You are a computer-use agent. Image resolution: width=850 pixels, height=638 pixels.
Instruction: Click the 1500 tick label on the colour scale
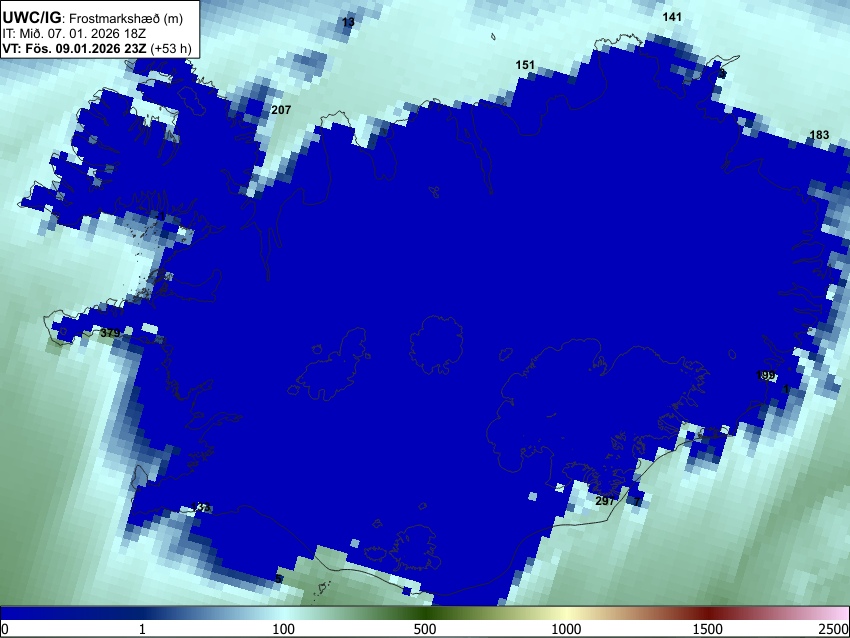708,629
